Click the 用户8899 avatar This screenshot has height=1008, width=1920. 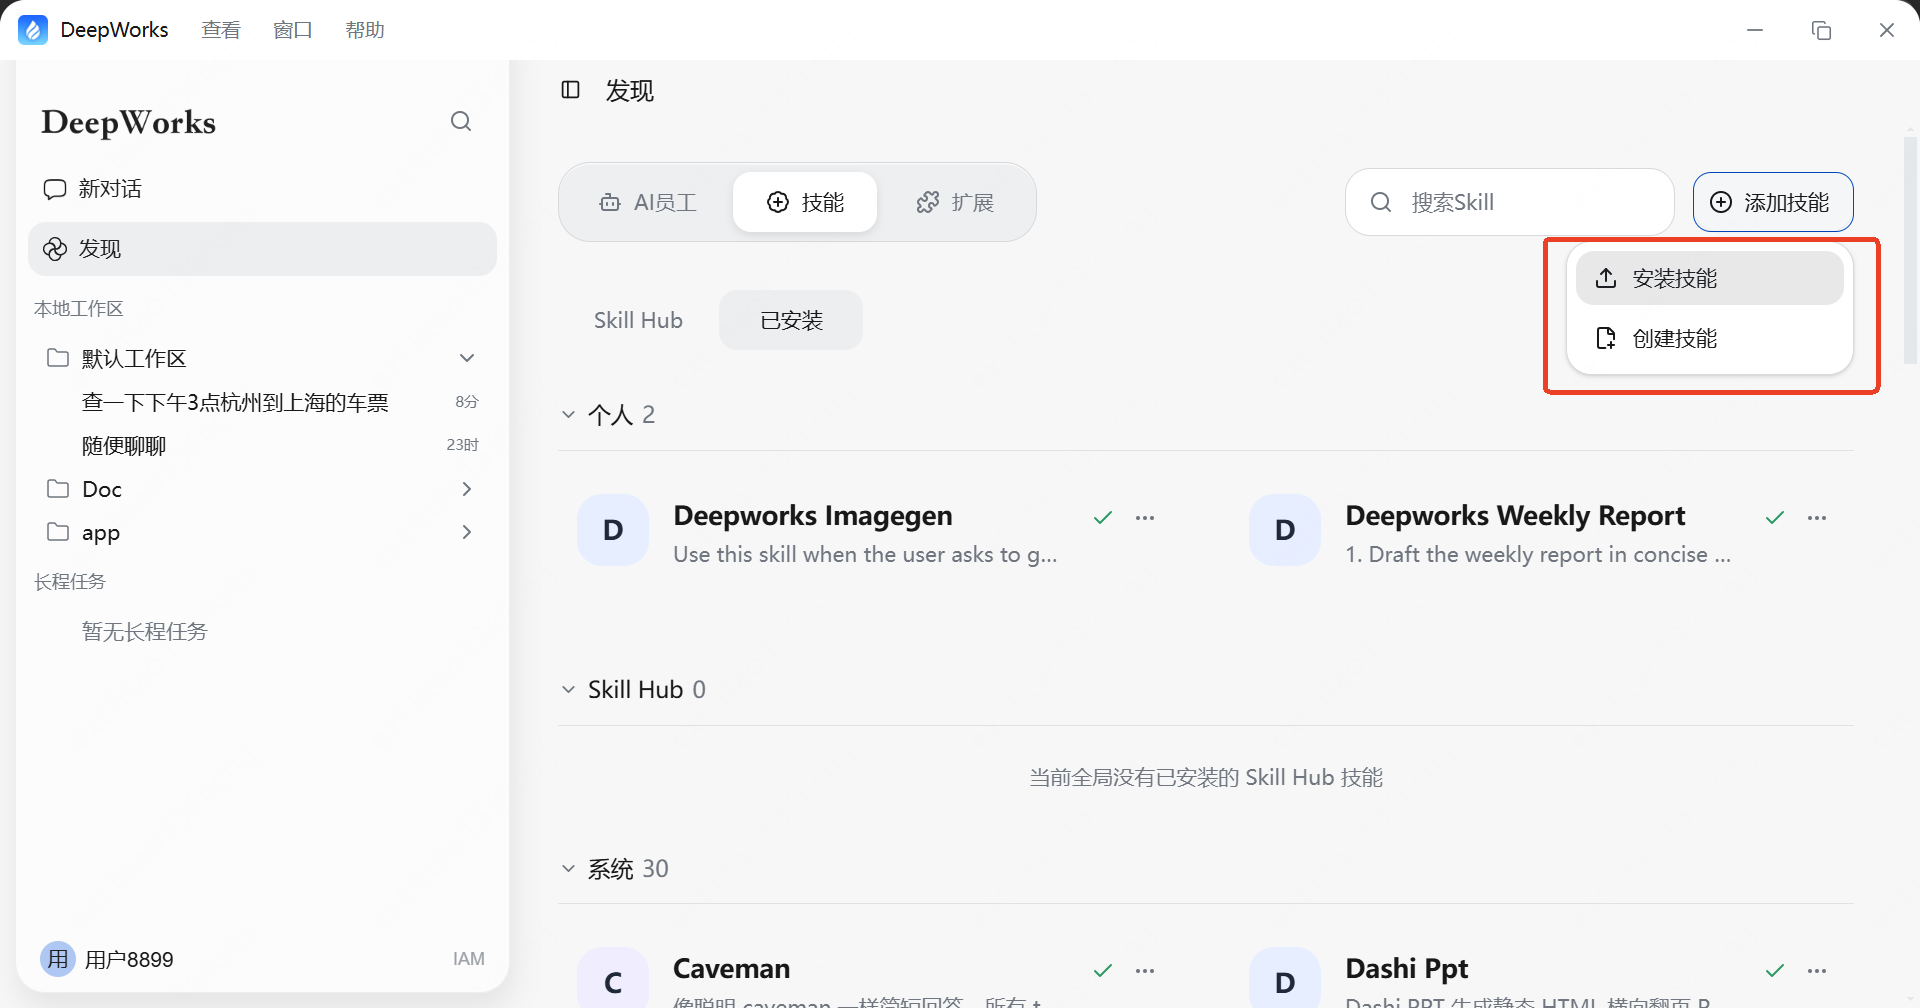58,959
